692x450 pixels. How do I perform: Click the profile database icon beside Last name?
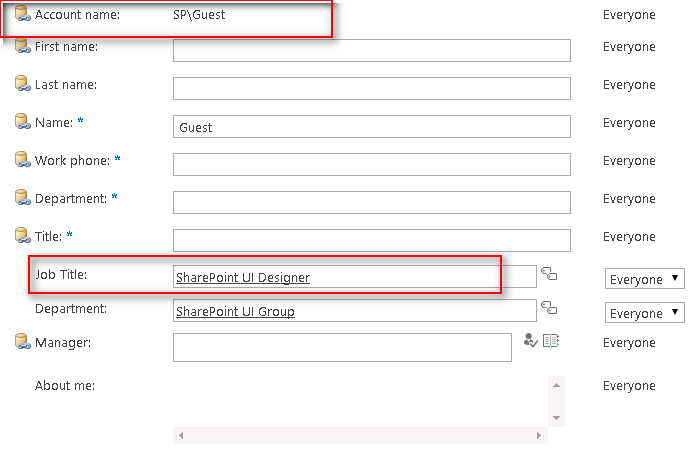click(22, 85)
